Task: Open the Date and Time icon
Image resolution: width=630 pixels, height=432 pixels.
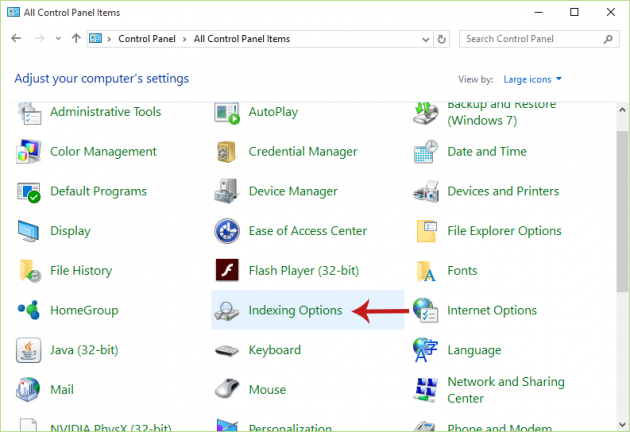Action: coord(426,152)
